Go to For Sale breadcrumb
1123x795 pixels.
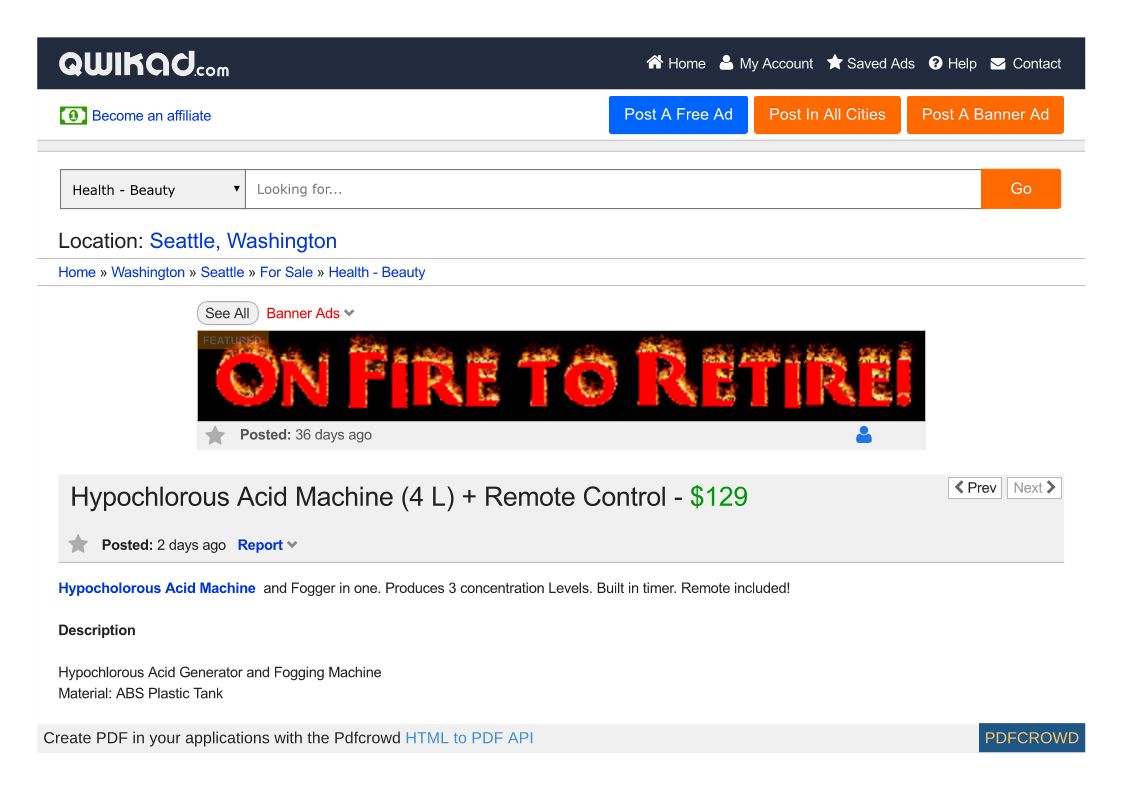(286, 272)
